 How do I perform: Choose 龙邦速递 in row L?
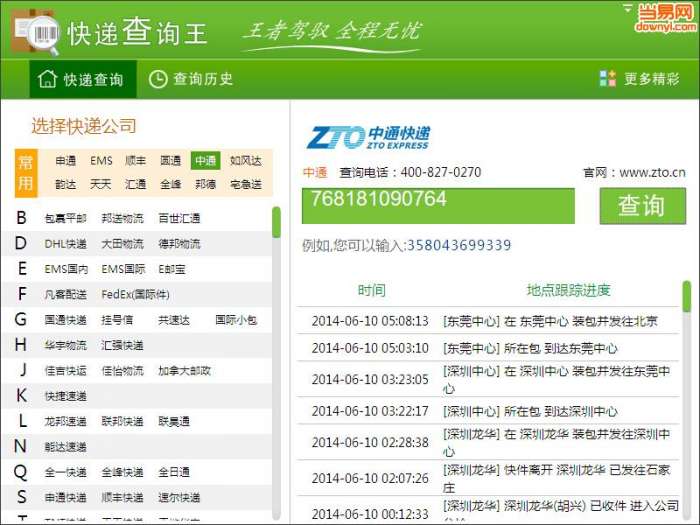pyautogui.click(x=66, y=421)
